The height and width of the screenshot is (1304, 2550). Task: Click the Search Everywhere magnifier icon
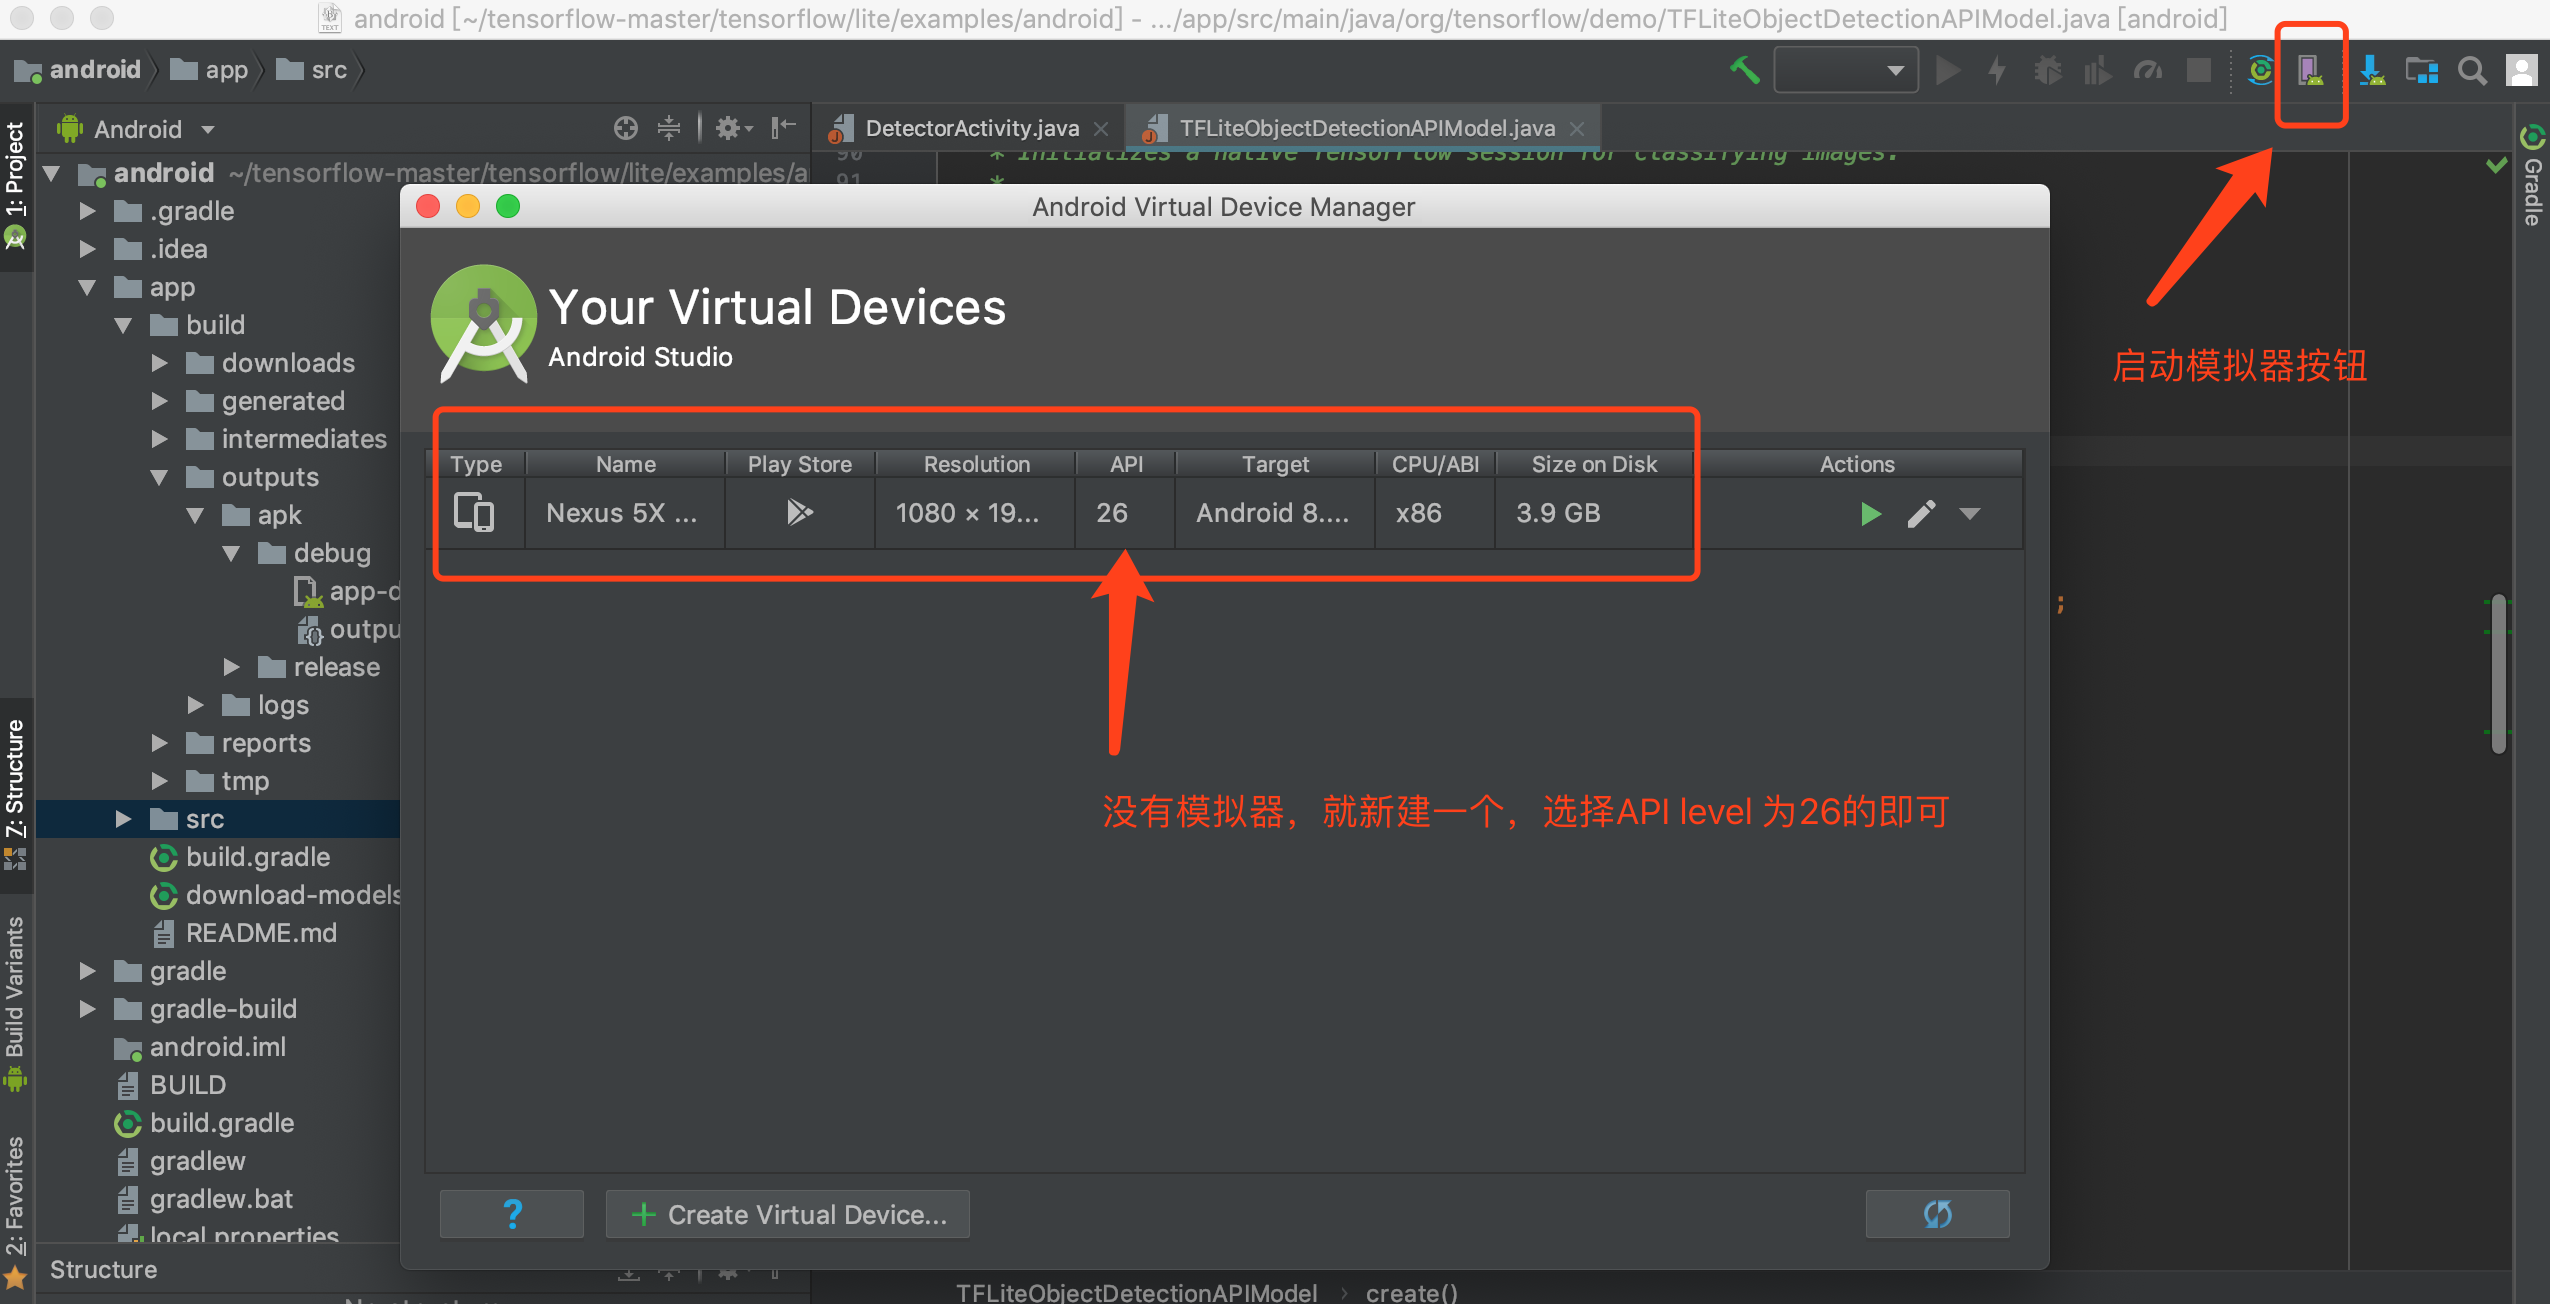click(x=2472, y=70)
